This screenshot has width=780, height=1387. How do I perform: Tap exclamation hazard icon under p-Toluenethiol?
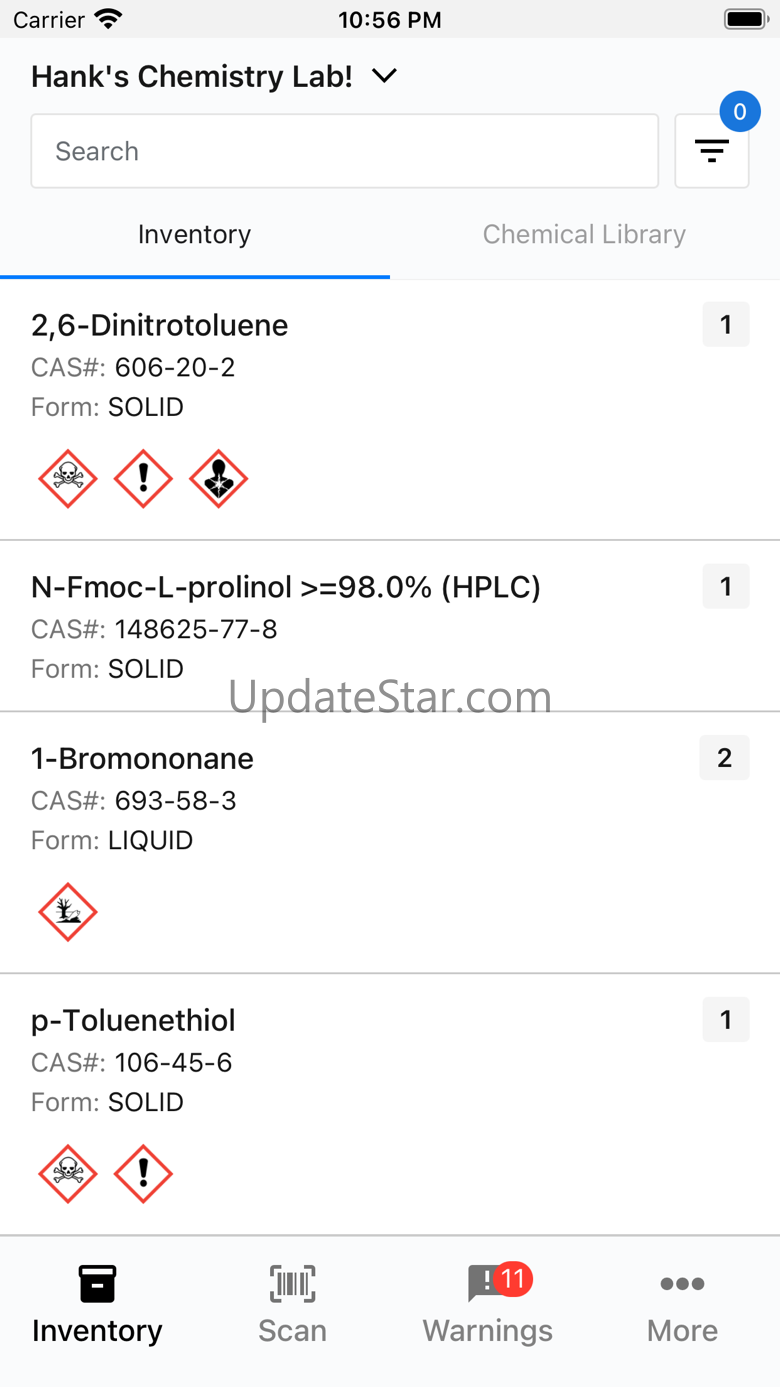pos(143,1173)
